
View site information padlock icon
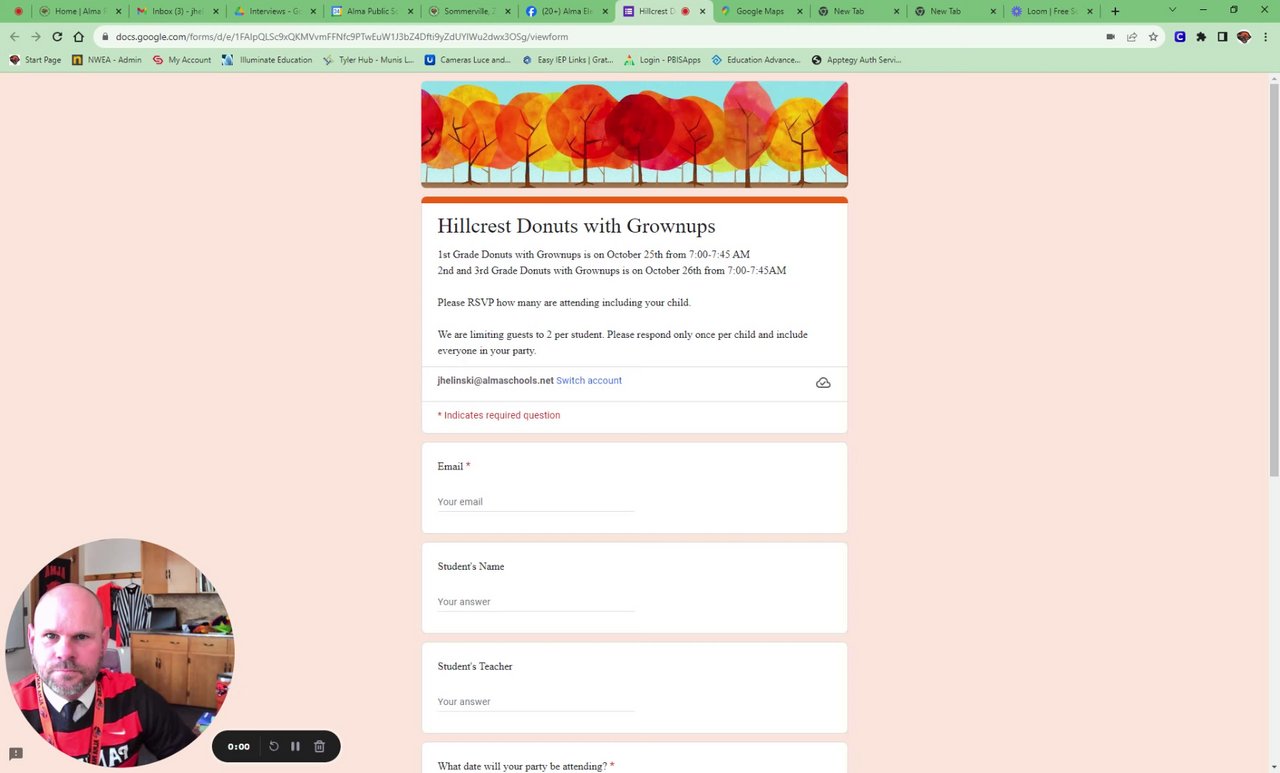tap(104, 37)
